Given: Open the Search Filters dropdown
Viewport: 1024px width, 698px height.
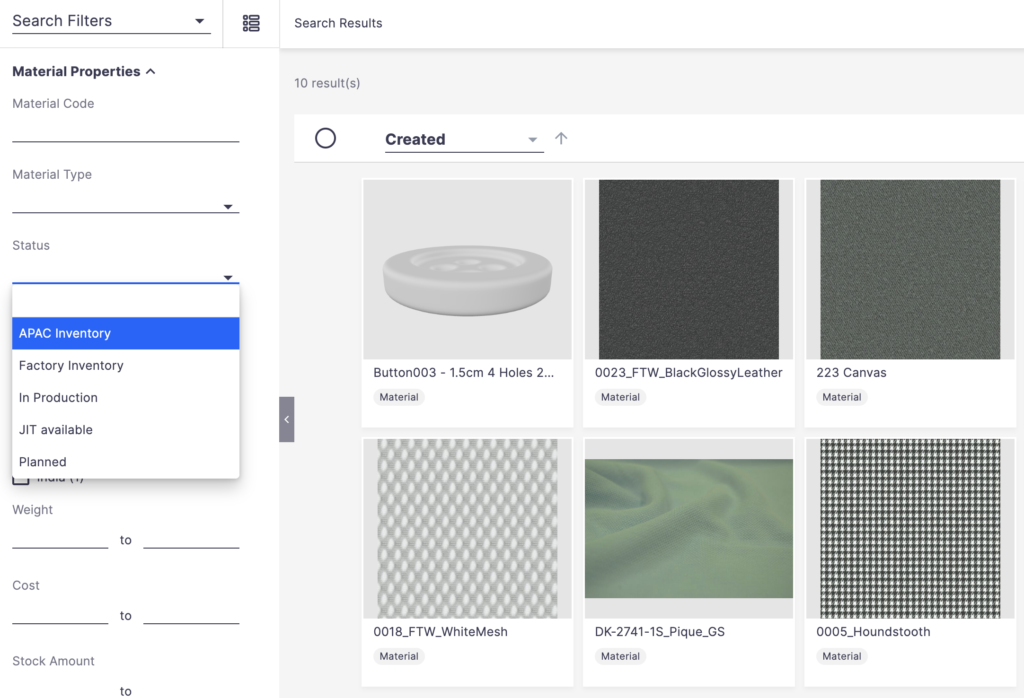Looking at the screenshot, I should (x=111, y=21).
